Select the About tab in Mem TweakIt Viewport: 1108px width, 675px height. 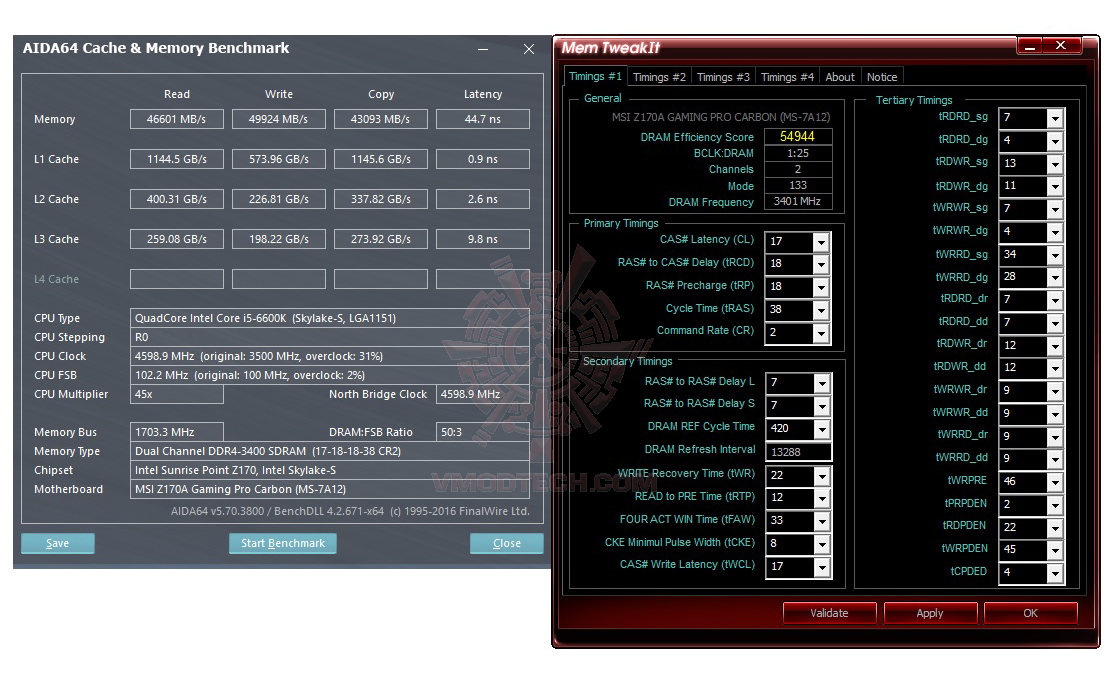pyautogui.click(x=839, y=77)
